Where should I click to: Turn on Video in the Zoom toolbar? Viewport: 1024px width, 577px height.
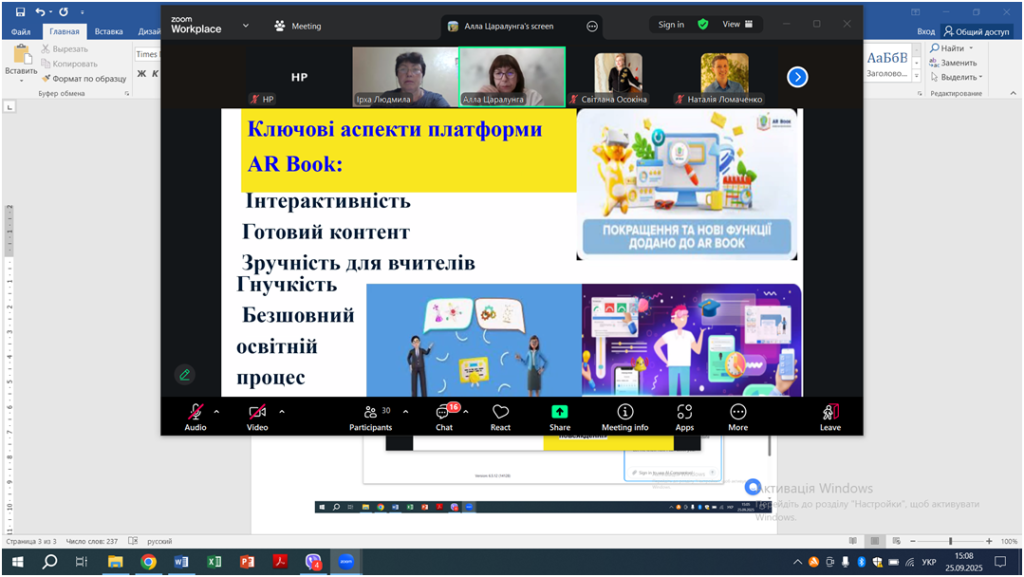tap(257, 417)
